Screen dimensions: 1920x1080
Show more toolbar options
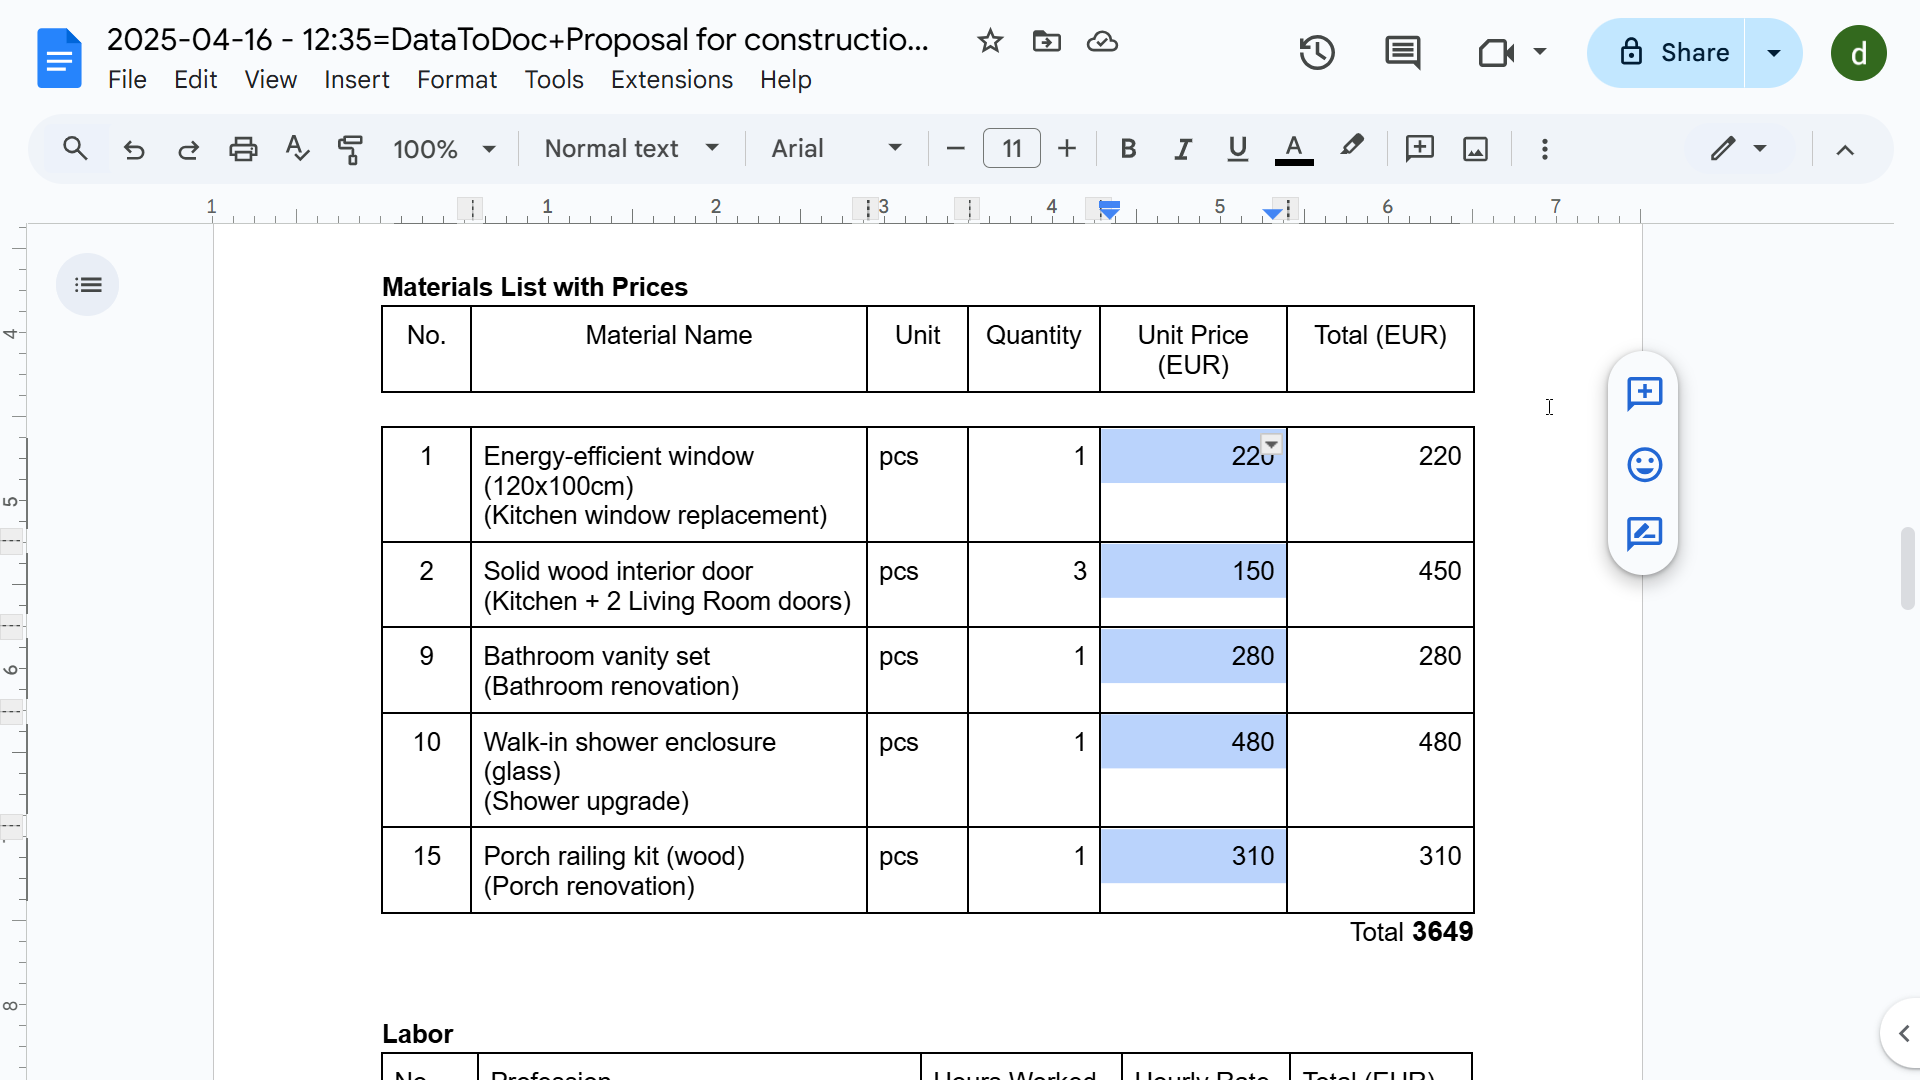(x=1545, y=149)
